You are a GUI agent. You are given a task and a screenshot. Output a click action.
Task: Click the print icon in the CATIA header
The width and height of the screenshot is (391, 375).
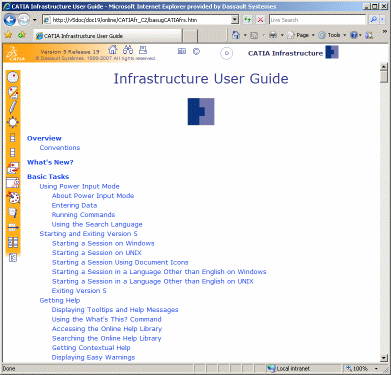pyautogui.click(x=143, y=50)
